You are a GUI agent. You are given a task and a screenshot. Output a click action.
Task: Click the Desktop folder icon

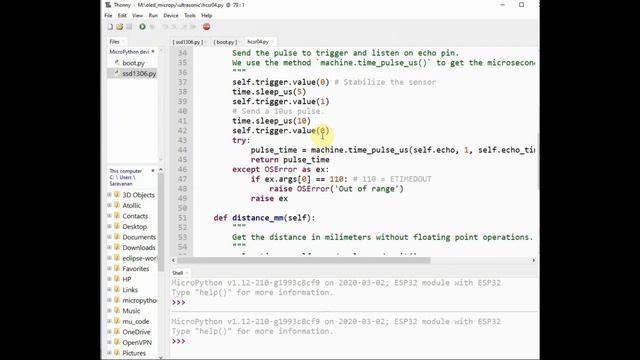pos(117,227)
